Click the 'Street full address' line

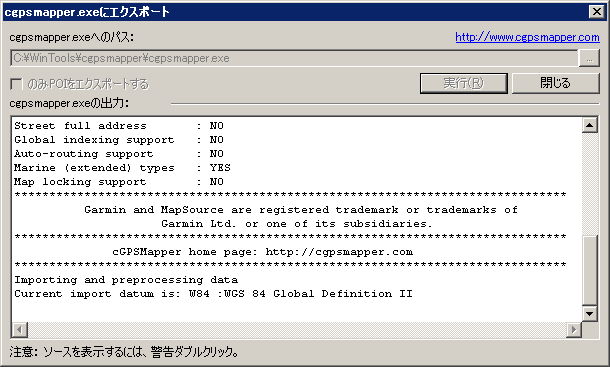pyautogui.click(x=119, y=126)
